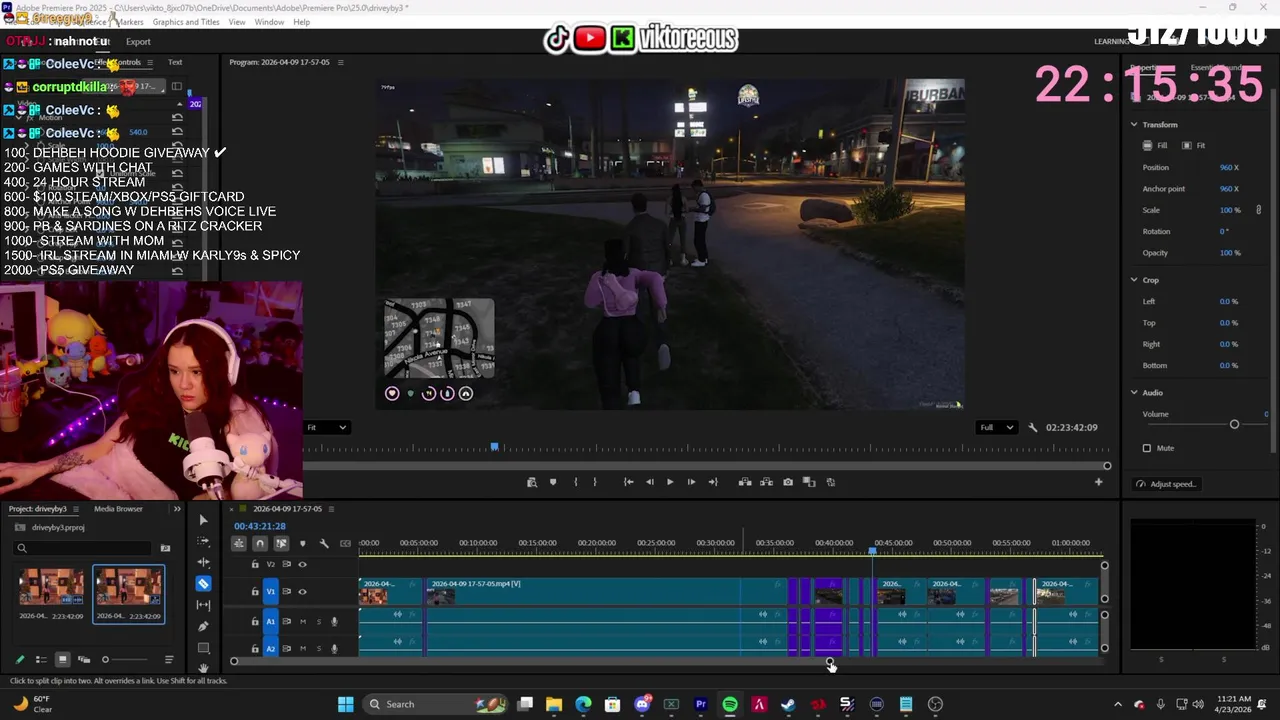The image size is (1280, 720).
Task: Collapse the Transform section
Action: pyautogui.click(x=1134, y=125)
